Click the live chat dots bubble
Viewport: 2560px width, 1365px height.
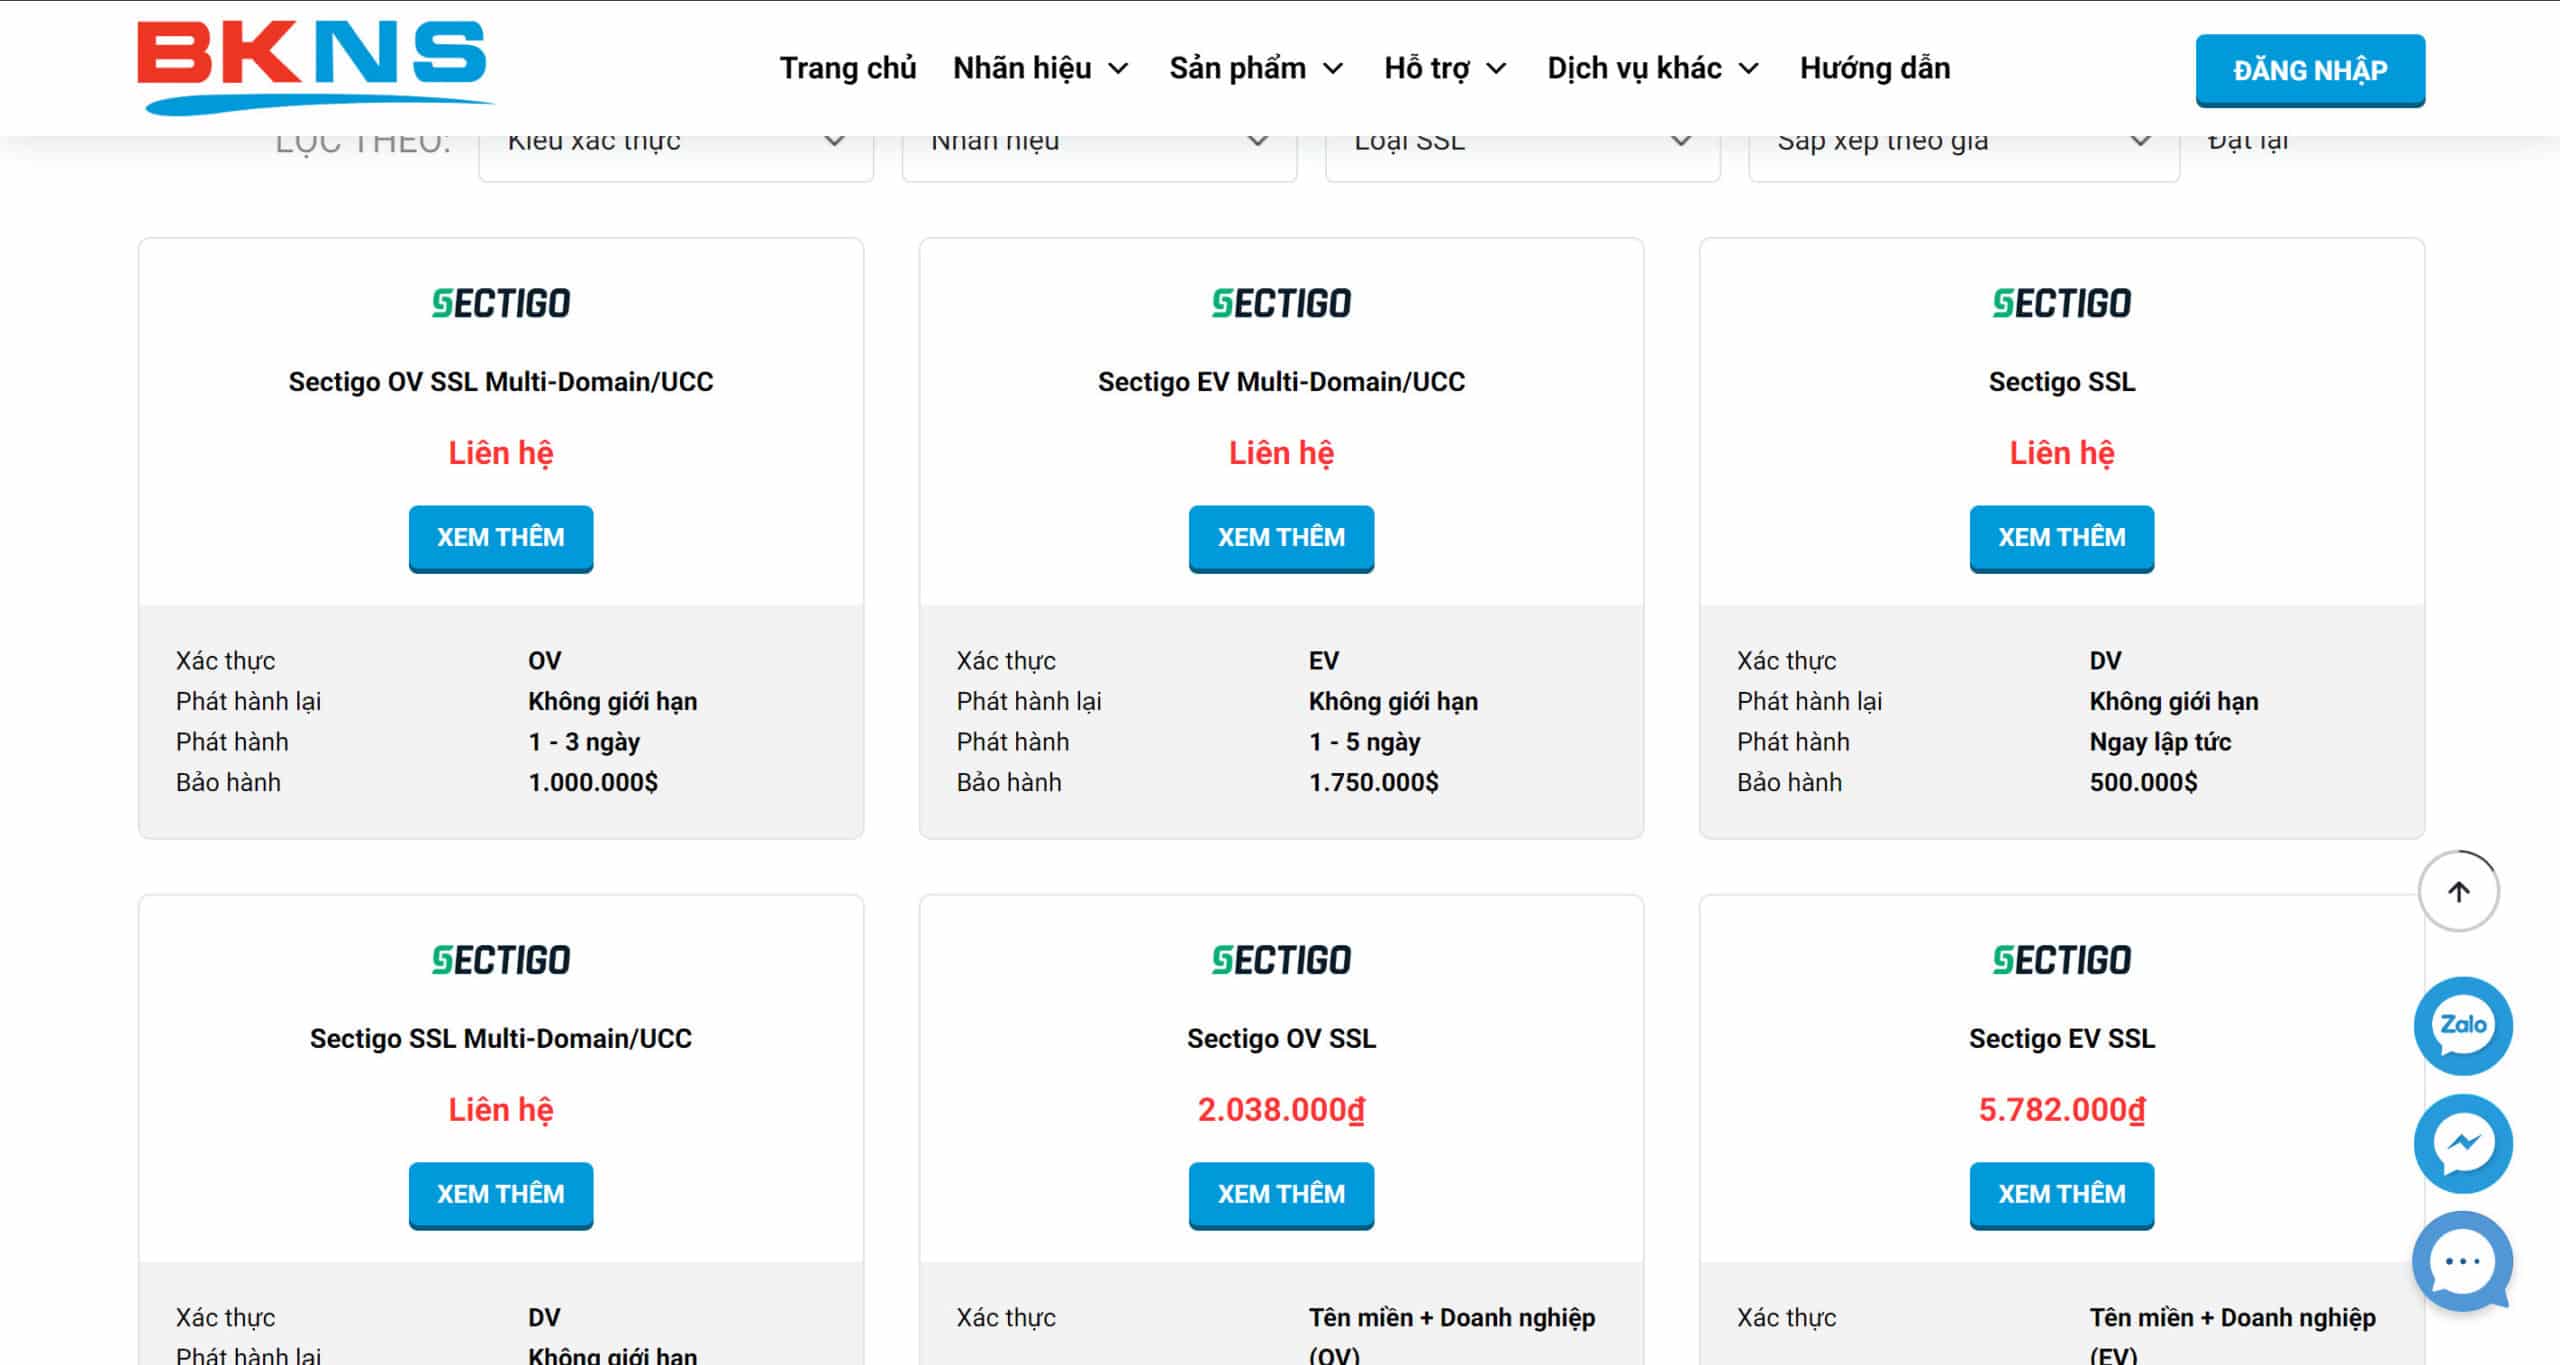coord(2462,1261)
